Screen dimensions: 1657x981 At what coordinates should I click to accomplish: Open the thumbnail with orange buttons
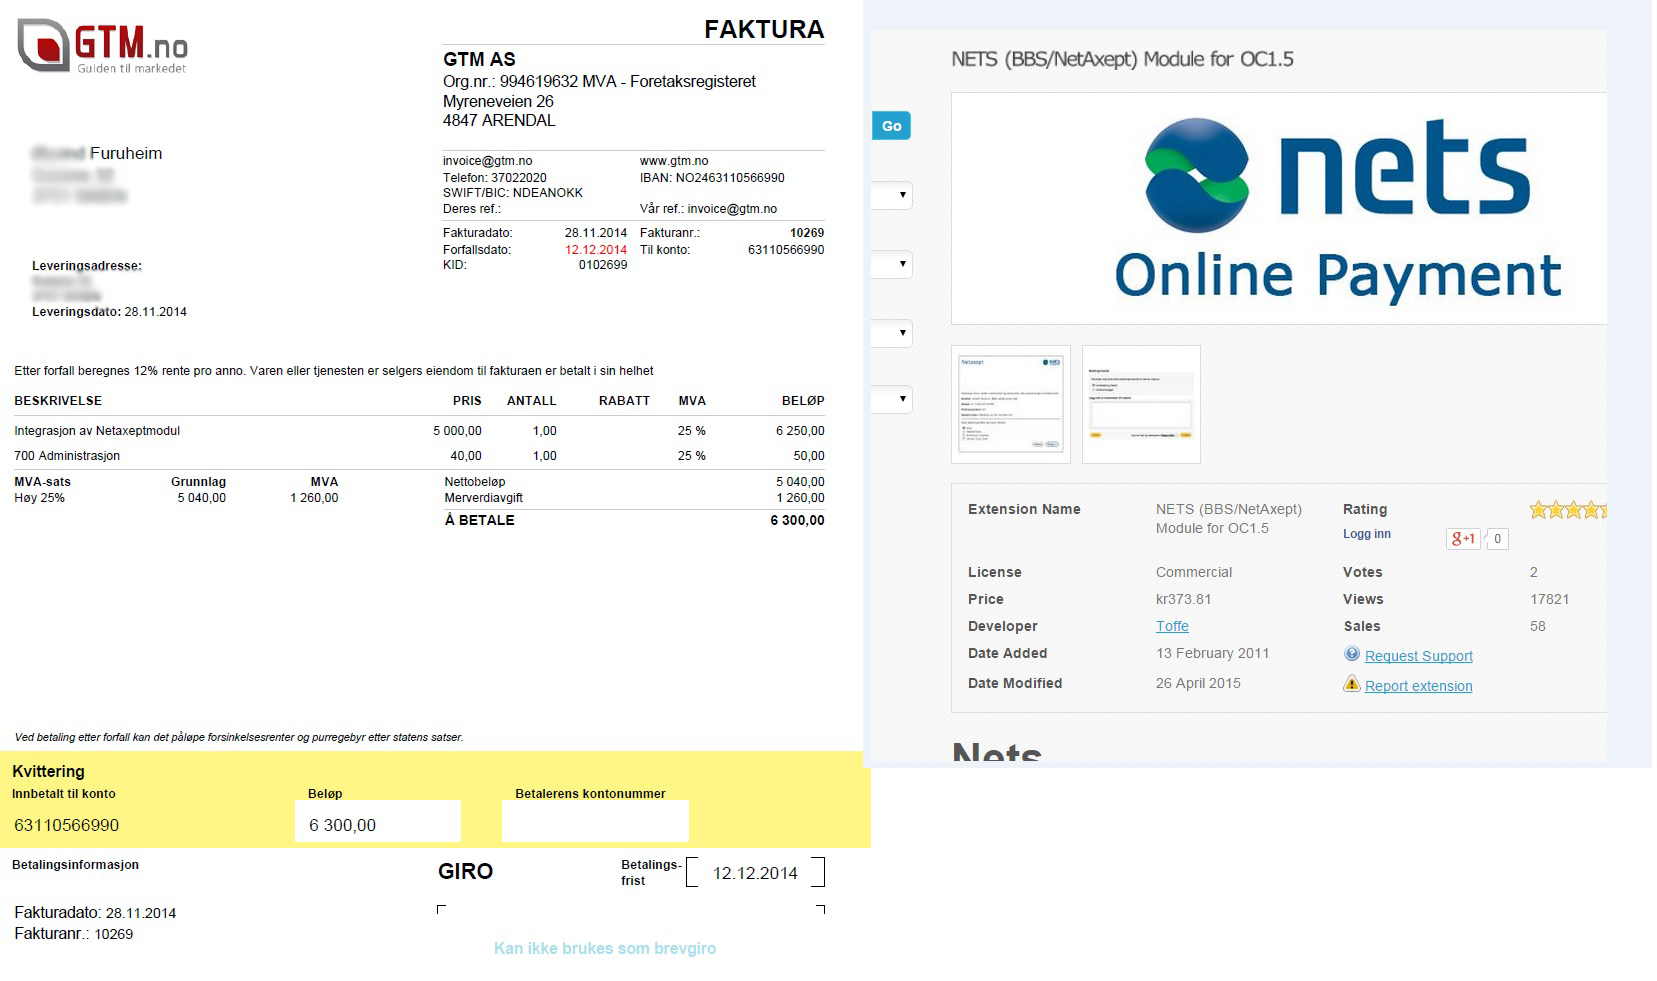[1141, 404]
